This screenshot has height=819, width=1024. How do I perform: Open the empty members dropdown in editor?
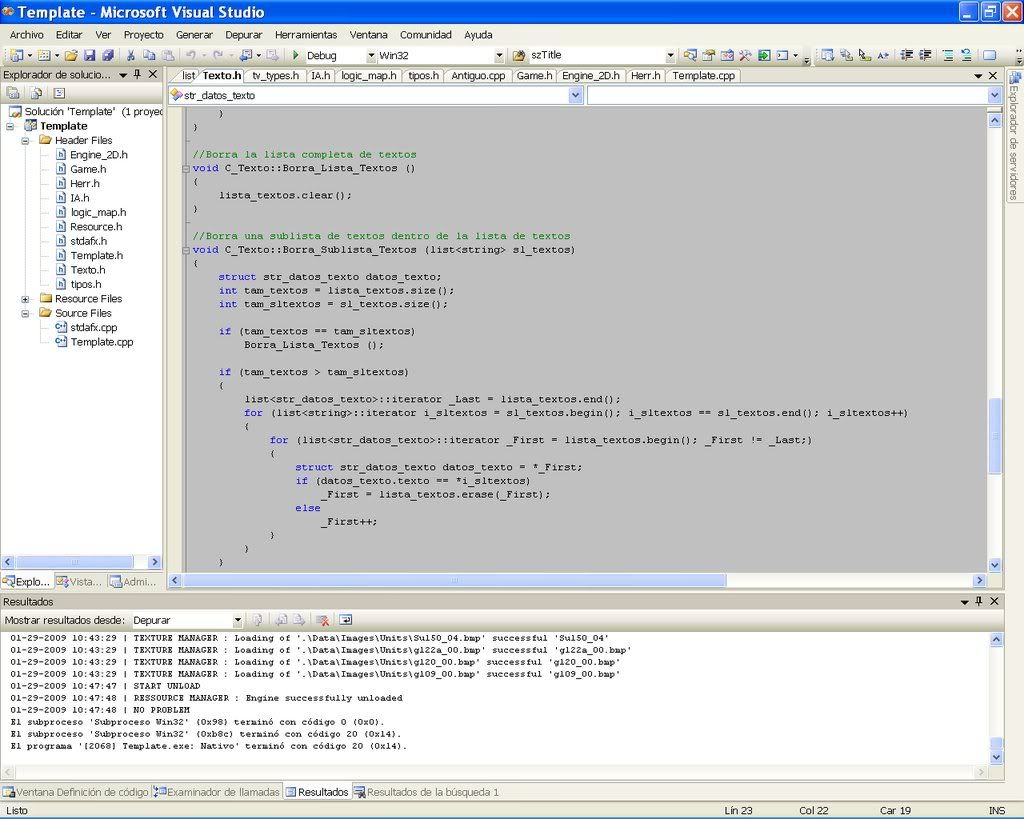click(994, 95)
